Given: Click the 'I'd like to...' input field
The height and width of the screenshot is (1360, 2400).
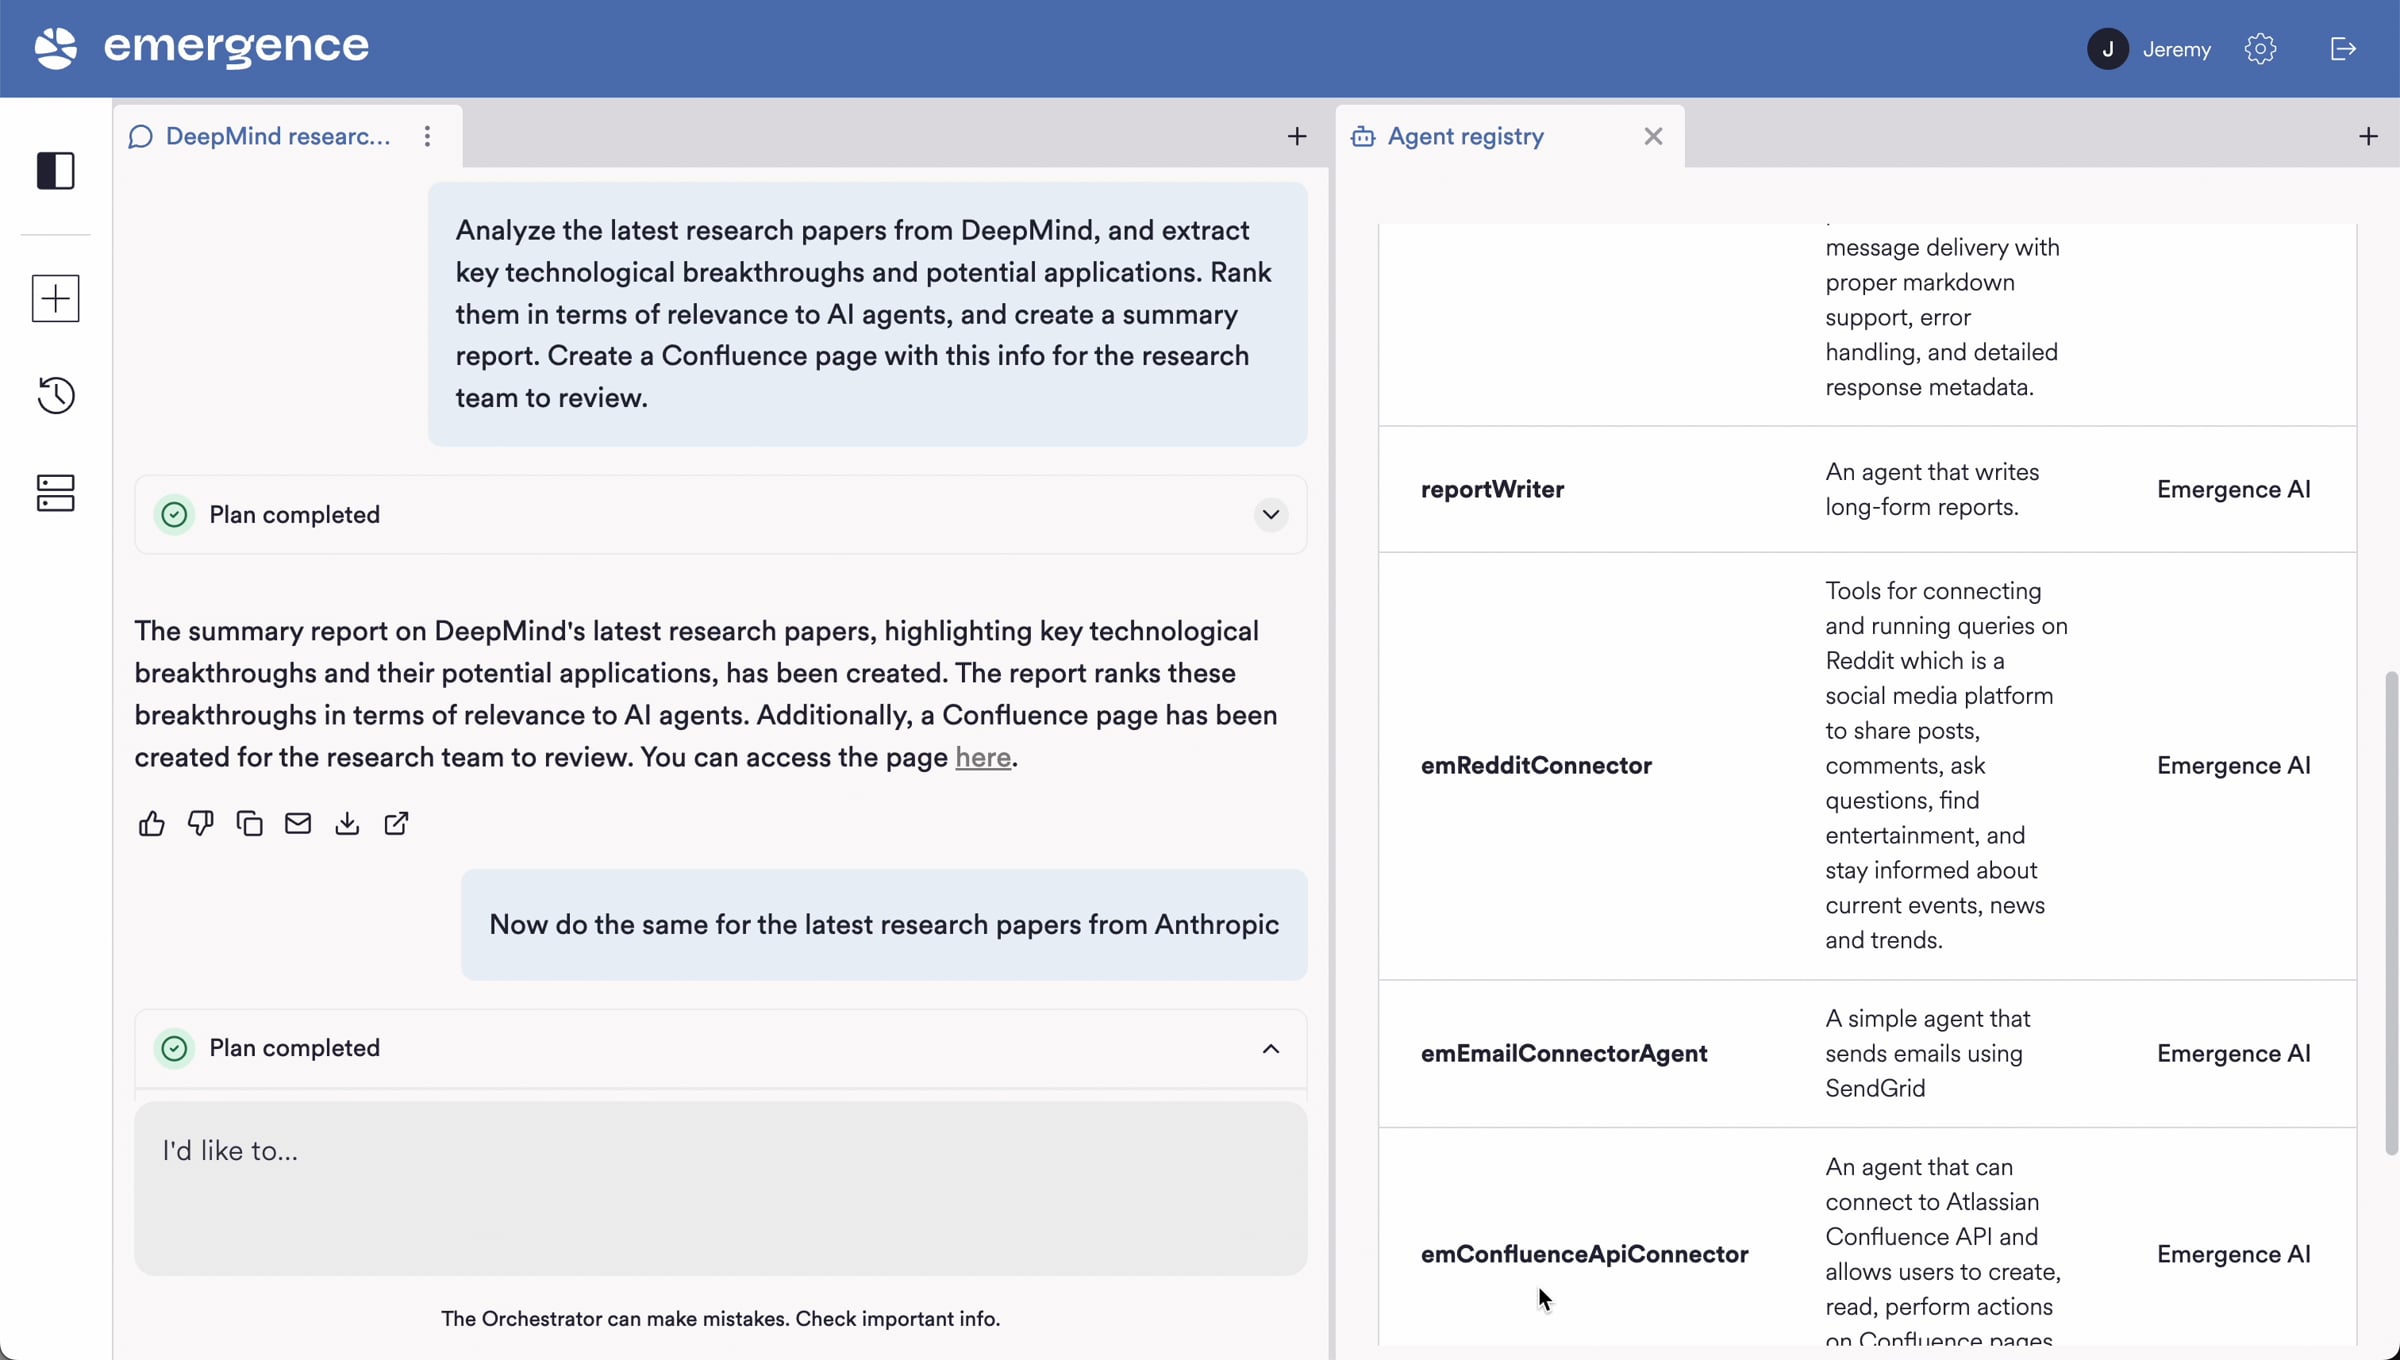Looking at the screenshot, I should pyautogui.click(x=720, y=1188).
